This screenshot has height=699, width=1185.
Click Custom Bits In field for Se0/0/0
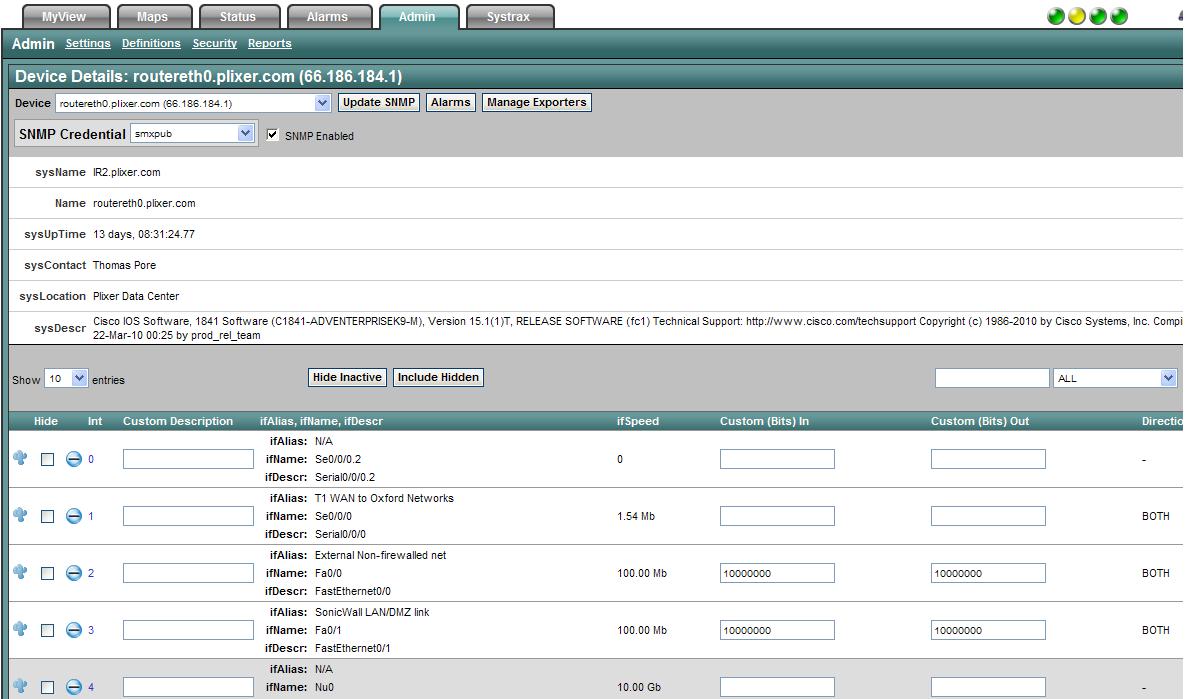pyautogui.click(x=777, y=516)
